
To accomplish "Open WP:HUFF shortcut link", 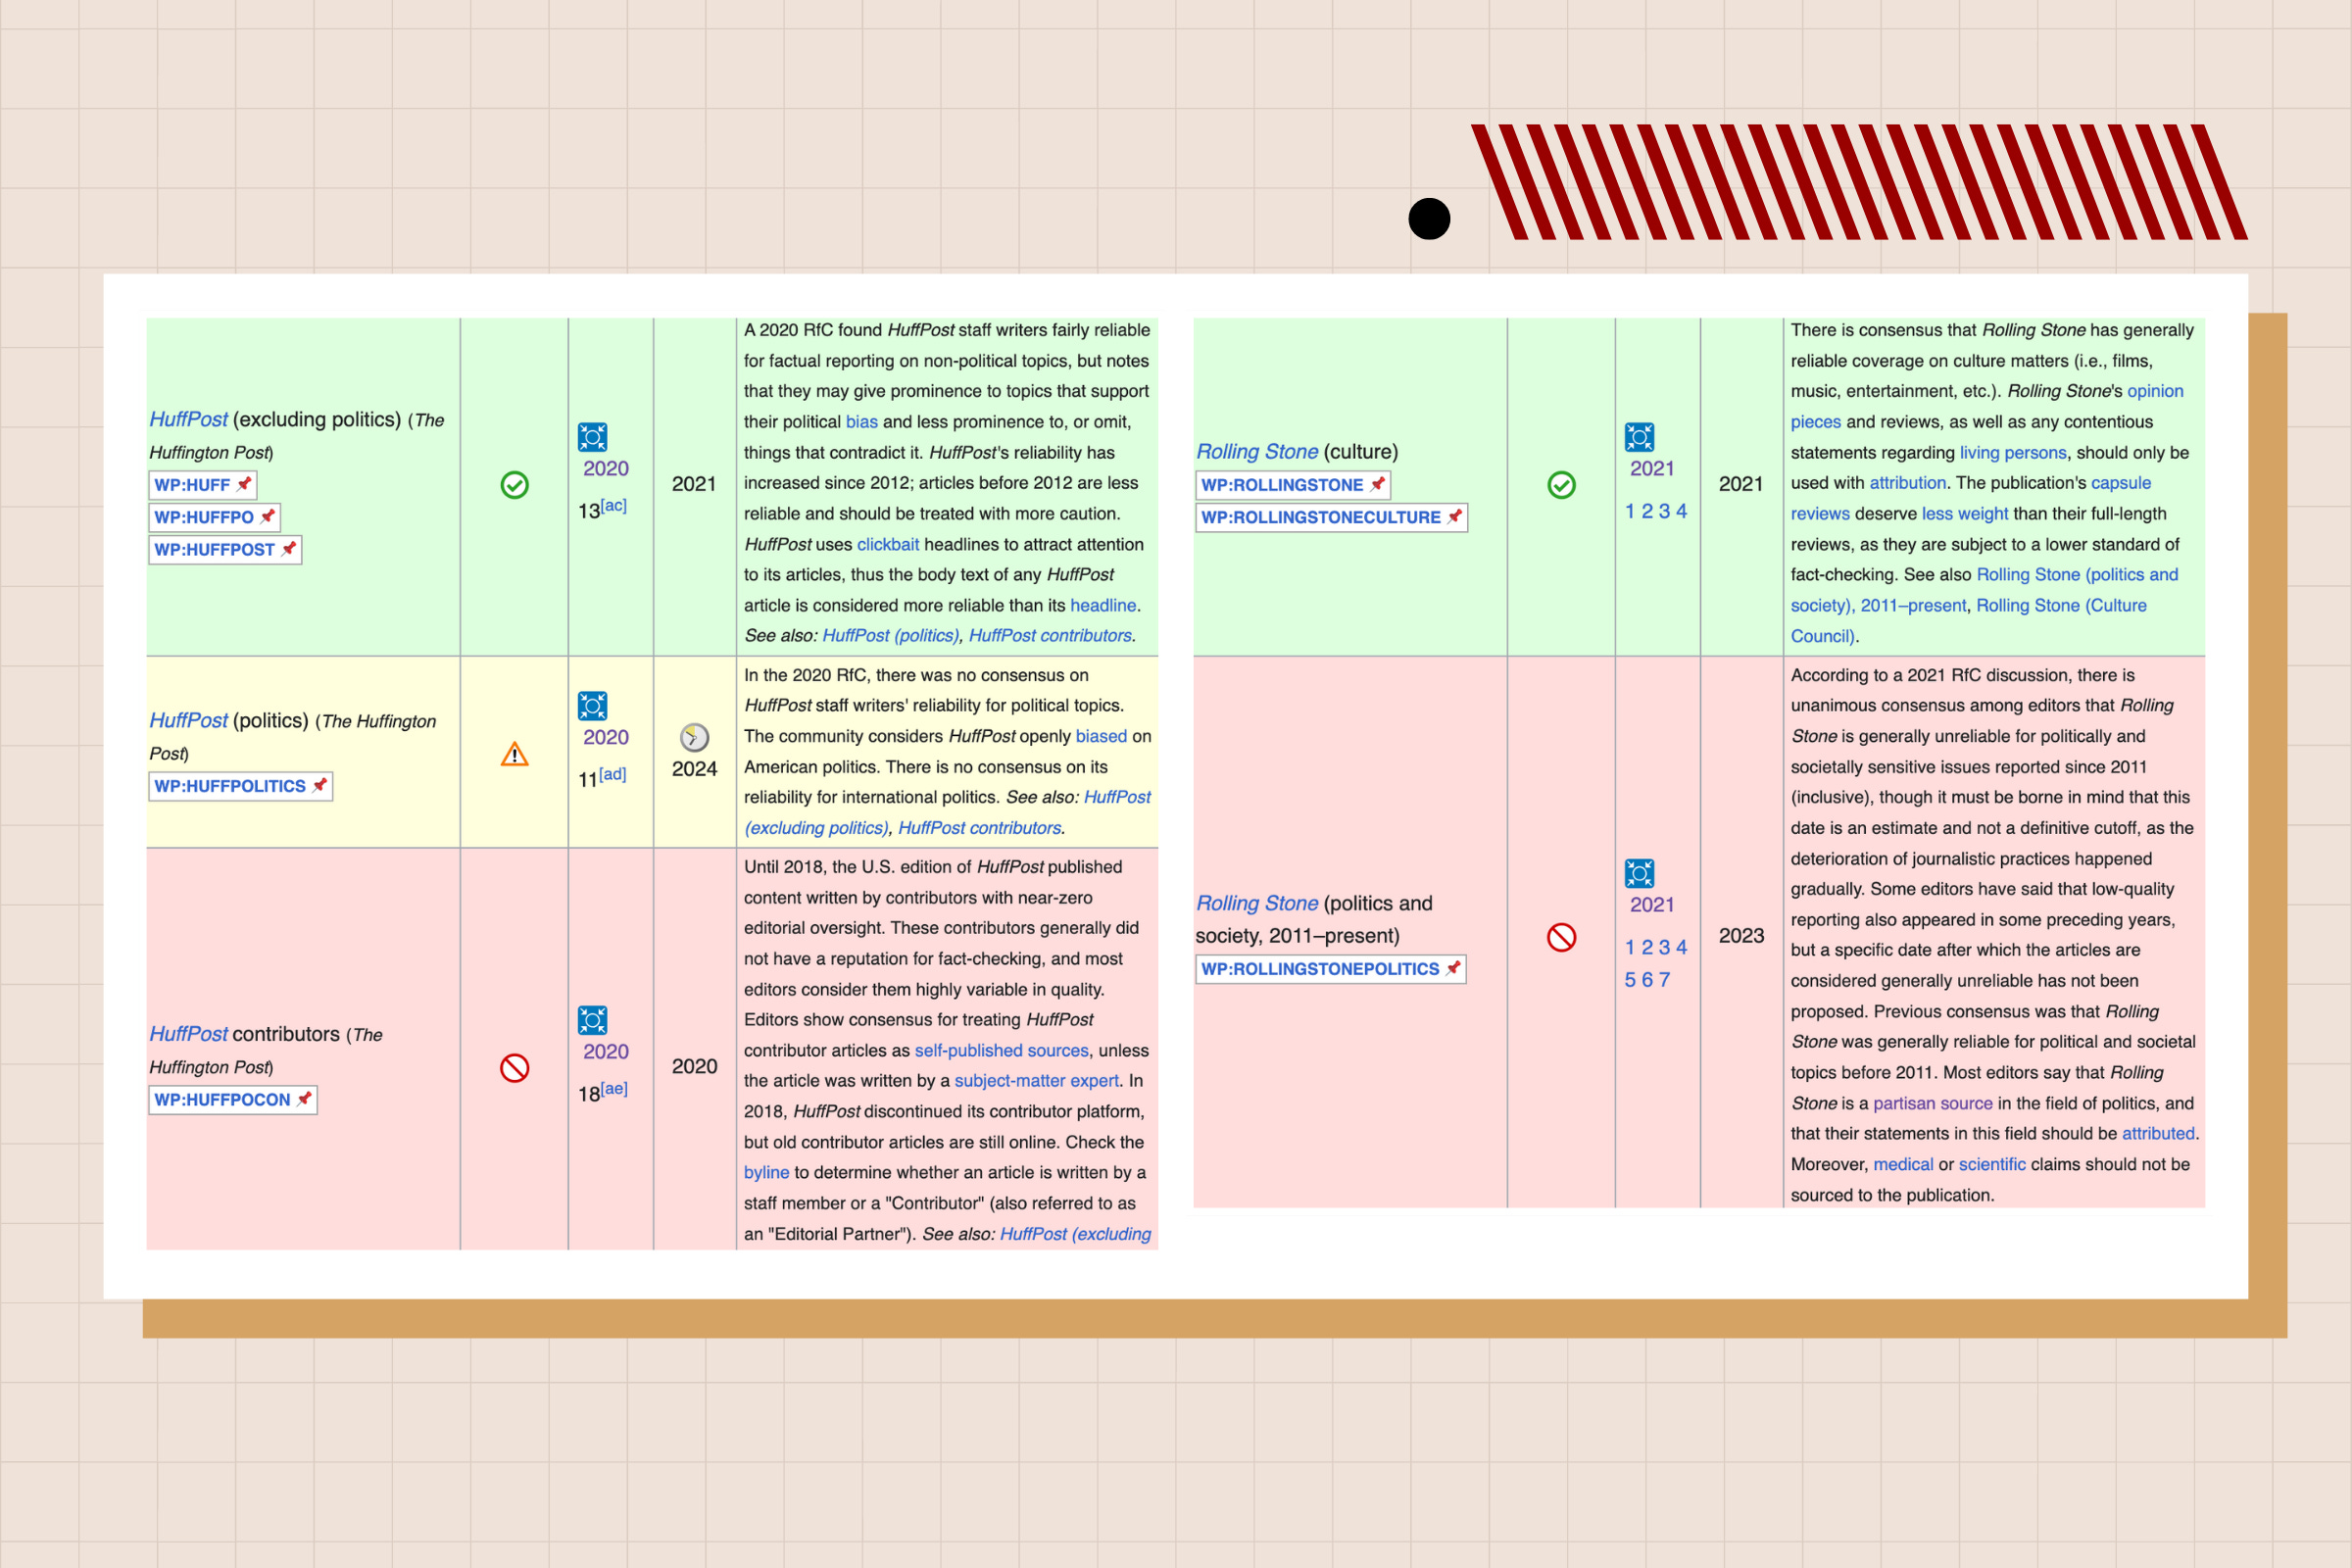I will [x=192, y=485].
